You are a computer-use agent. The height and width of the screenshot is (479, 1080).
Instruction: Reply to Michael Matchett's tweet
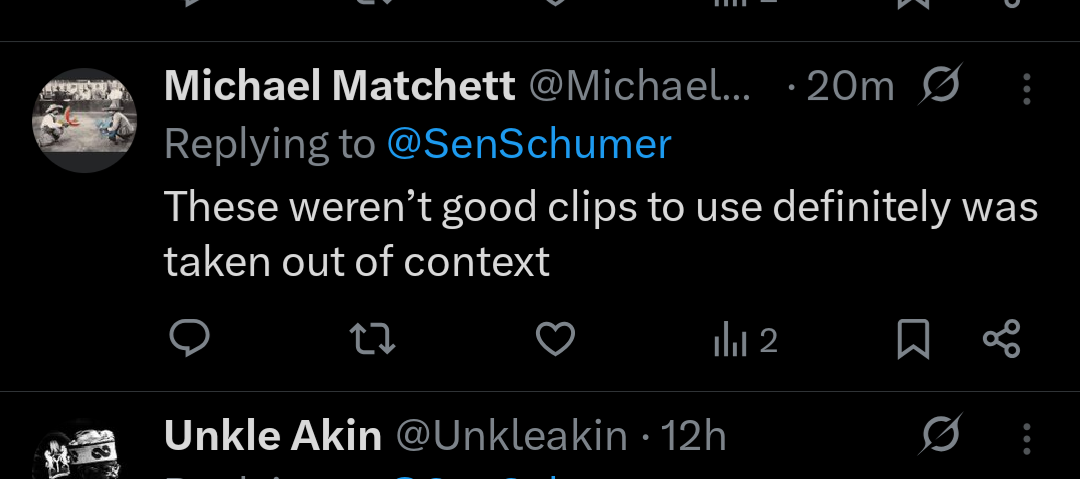tap(188, 341)
